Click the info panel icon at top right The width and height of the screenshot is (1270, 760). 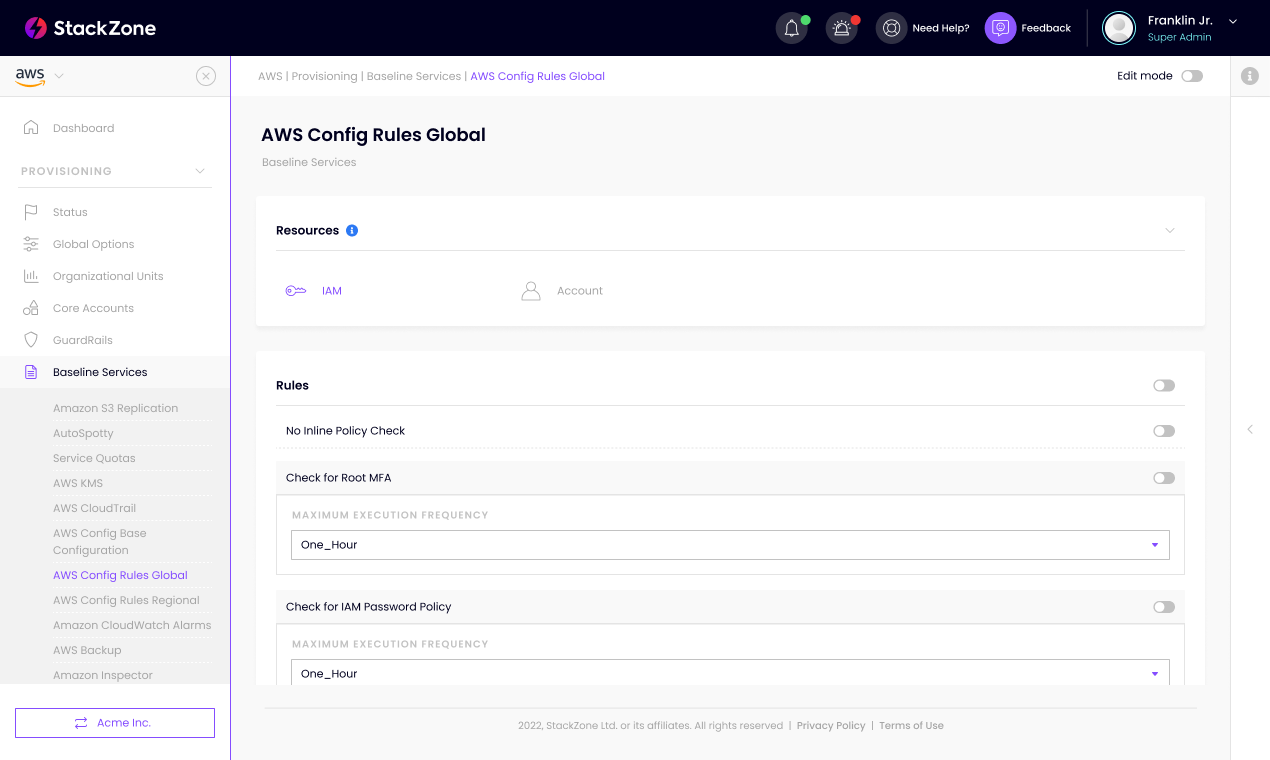tap(1249, 76)
